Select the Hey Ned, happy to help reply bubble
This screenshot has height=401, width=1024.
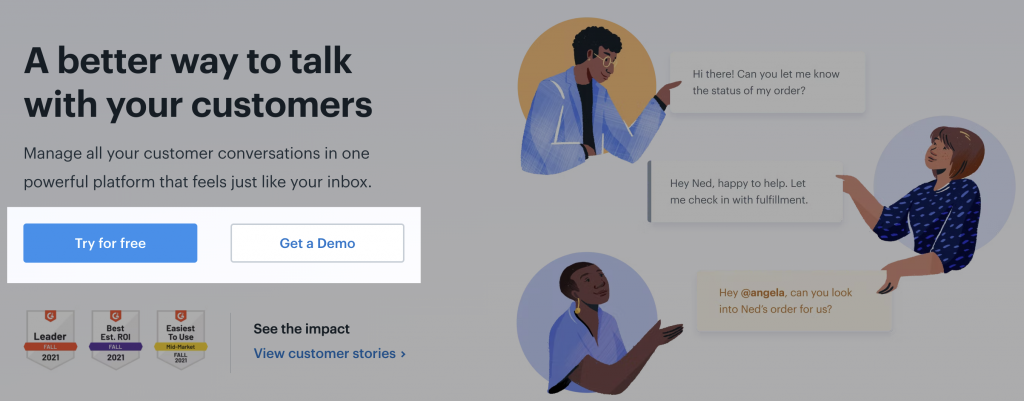pyautogui.click(x=745, y=192)
